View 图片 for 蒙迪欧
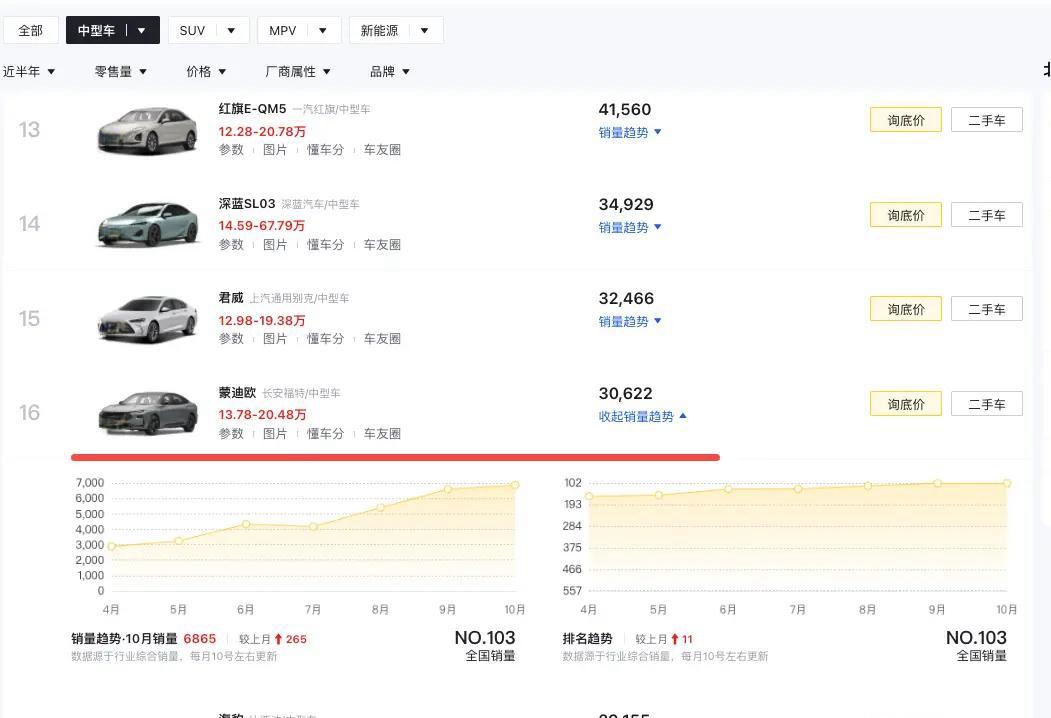The width and height of the screenshot is (1051, 718). (x=275, y=434)
